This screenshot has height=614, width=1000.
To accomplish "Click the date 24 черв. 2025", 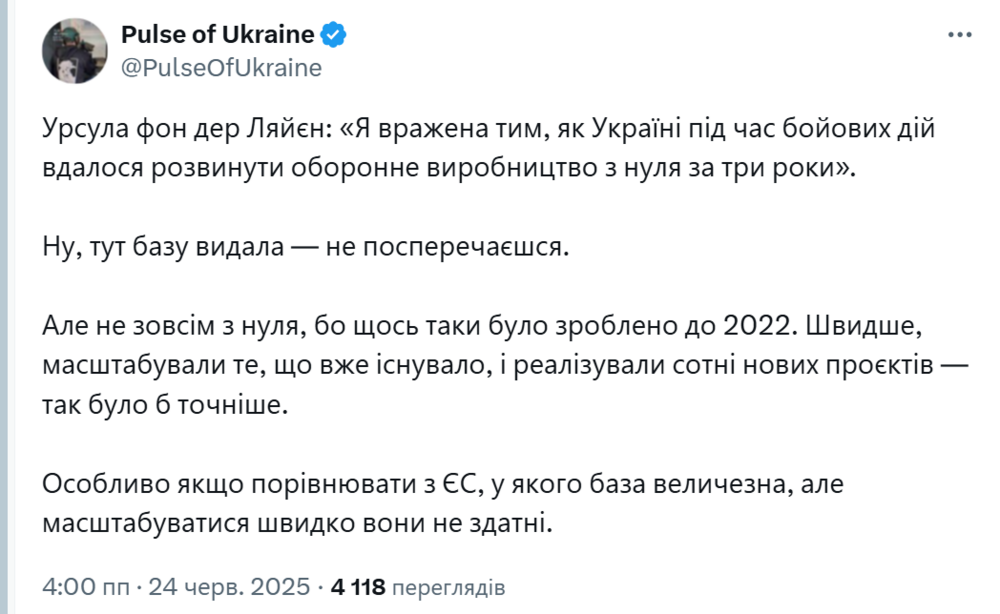I will point(232,585).
